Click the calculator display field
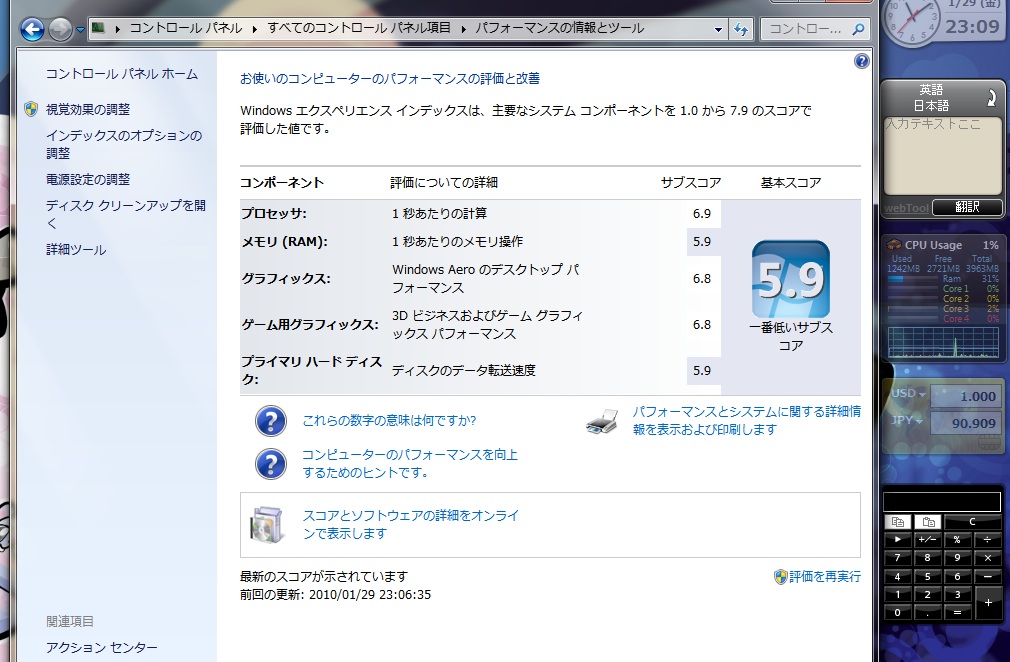This screenshot has height=662, width=1010. tap(942, 502)
